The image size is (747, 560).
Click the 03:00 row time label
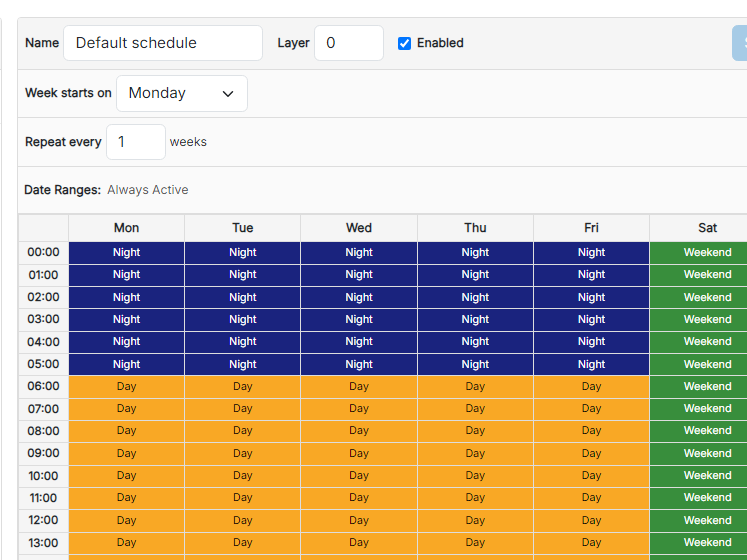point(43,319)
